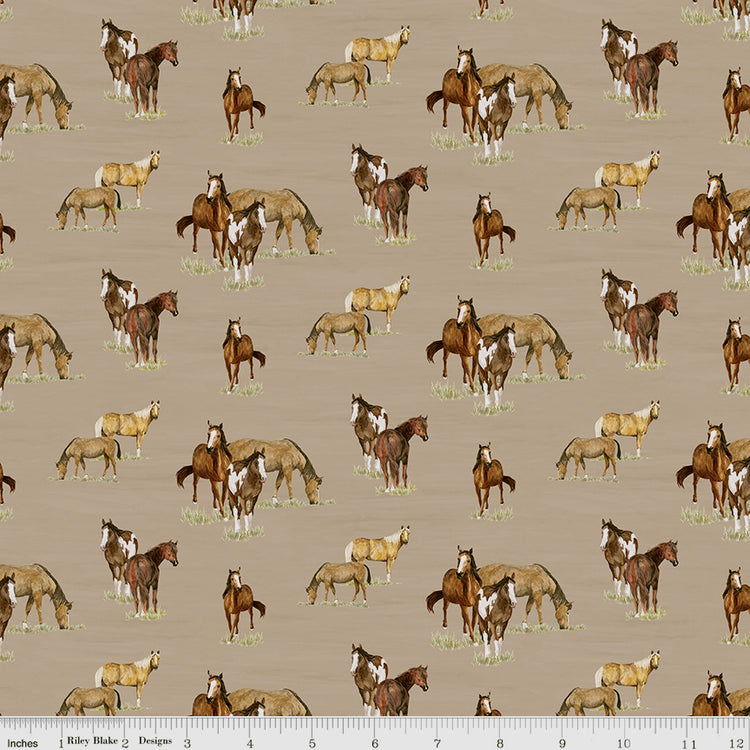Click the "Riley Blake" text on the ruler
This screenshot has height=750, width=750.
pos(92,740)
